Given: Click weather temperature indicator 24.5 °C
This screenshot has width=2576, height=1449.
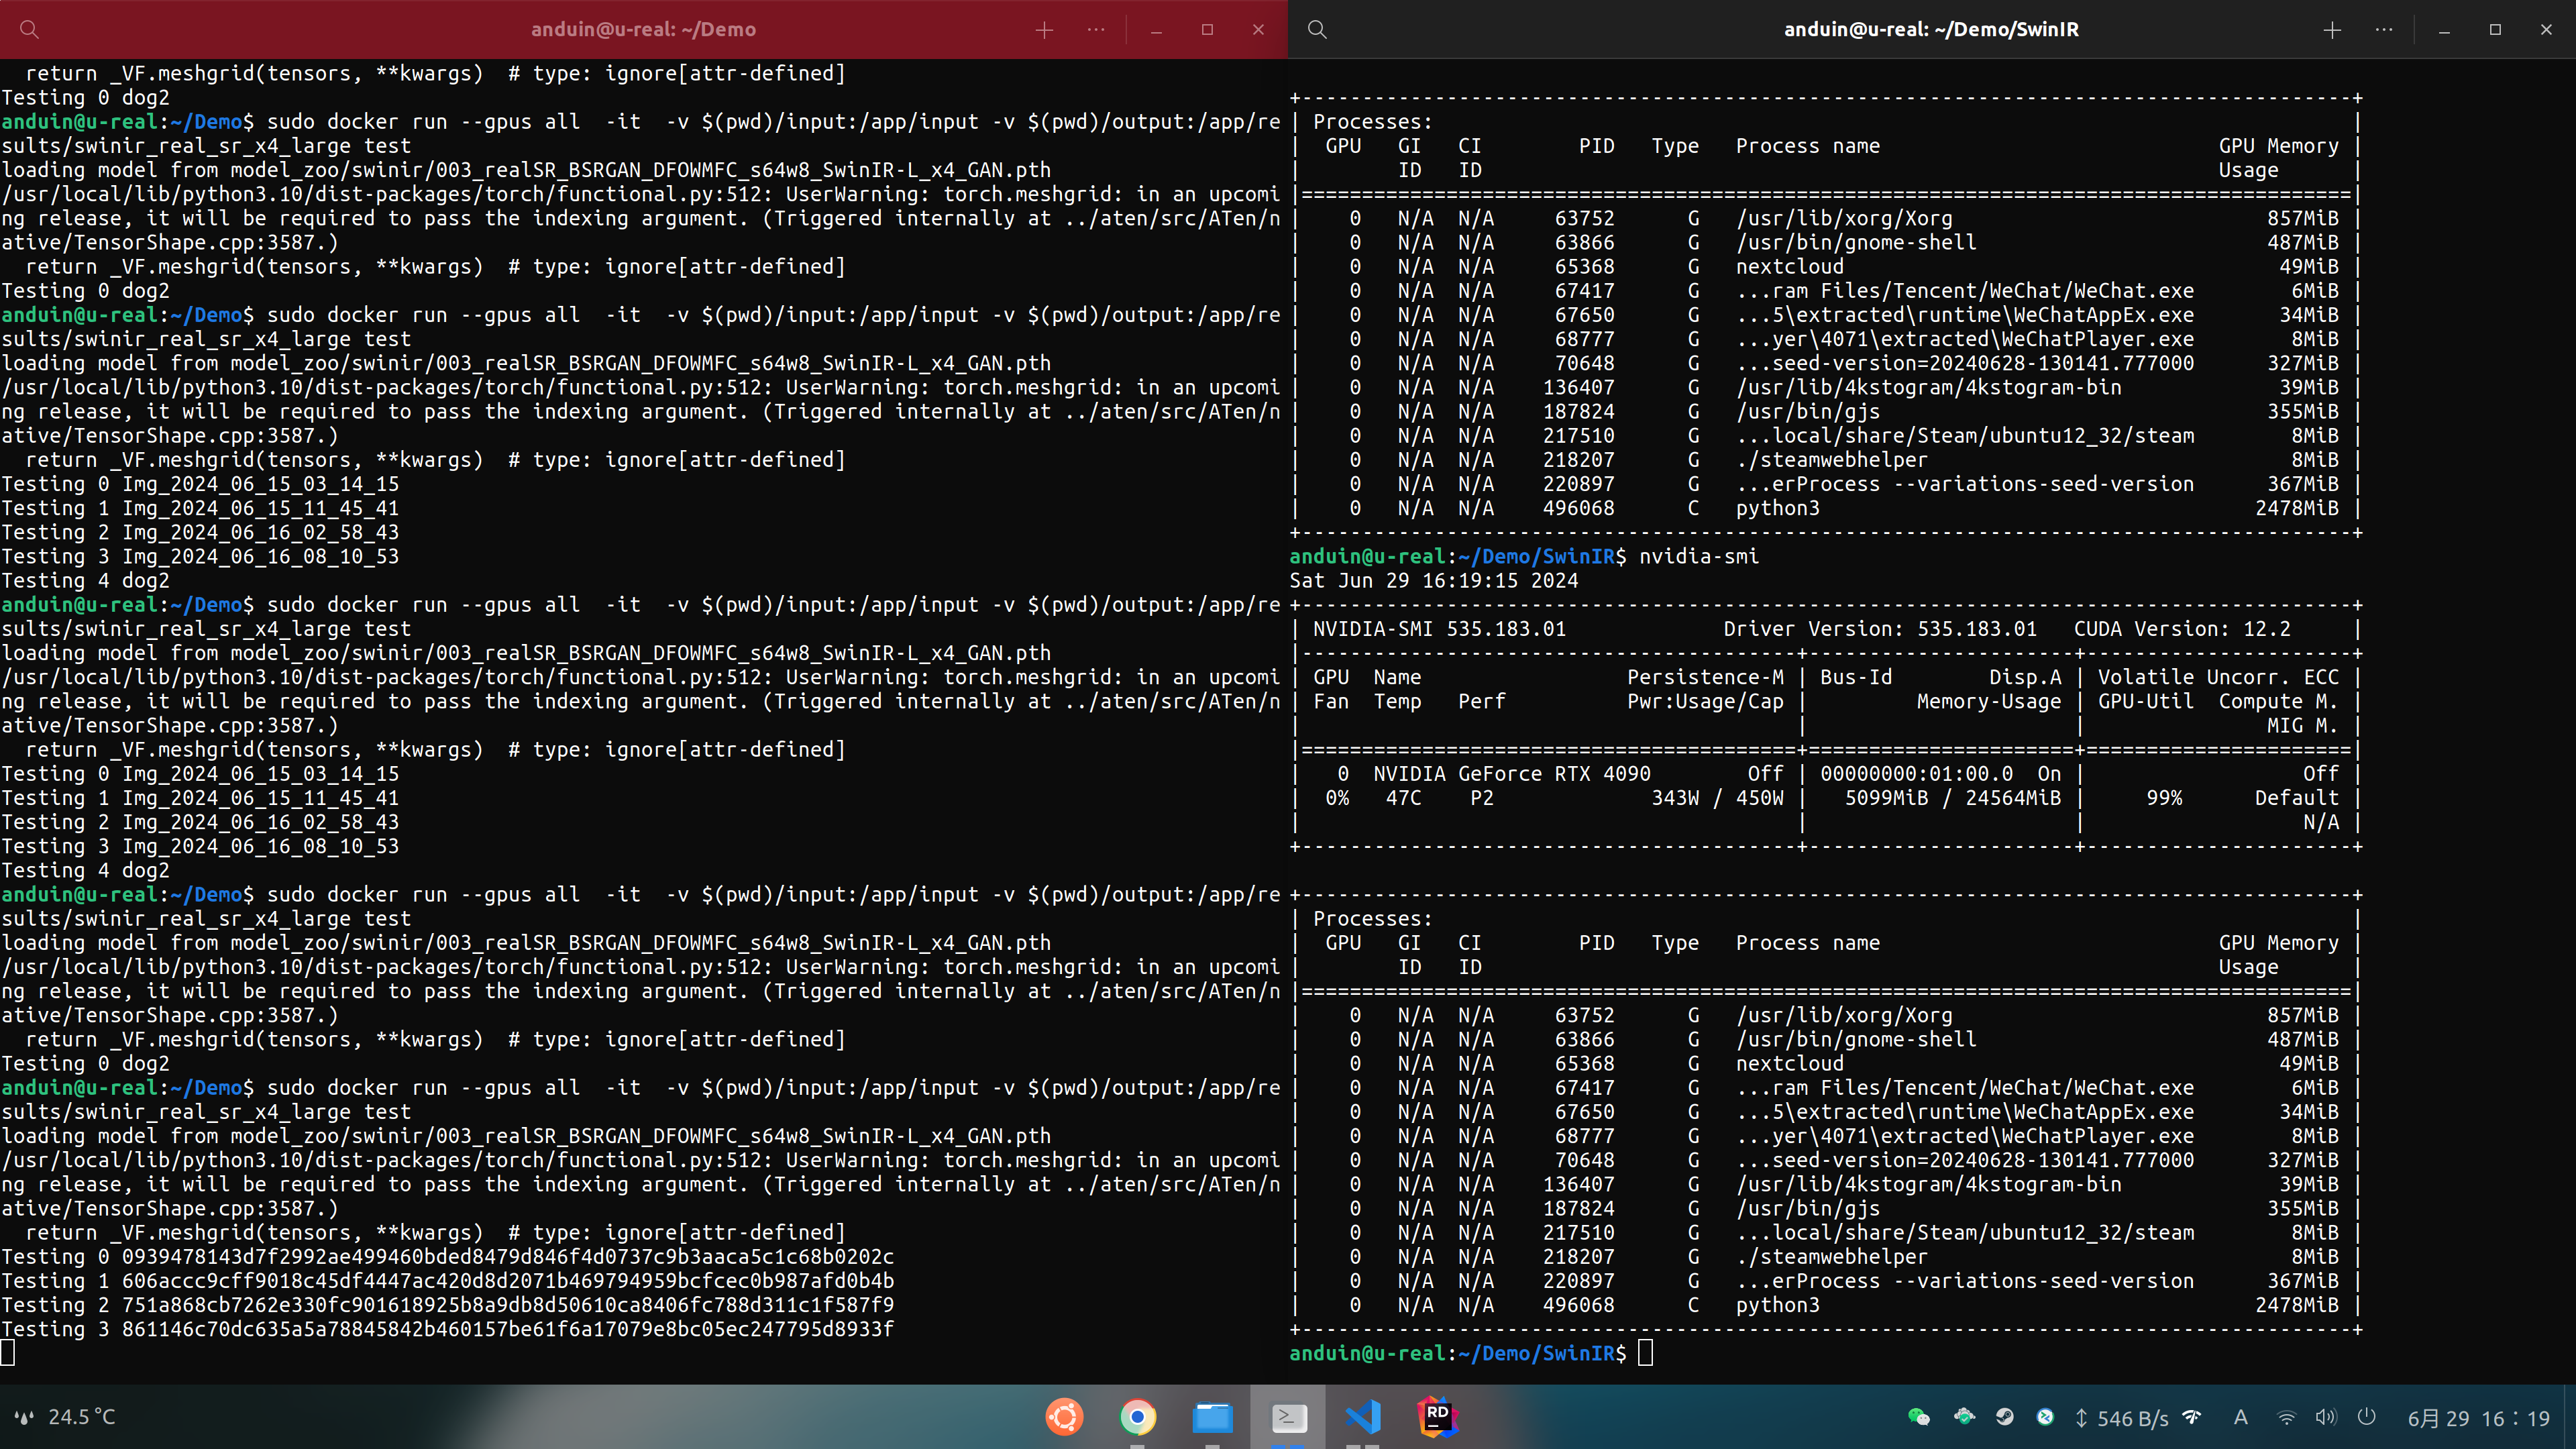Looking at the screenshot, I should tap(66, 1417).
